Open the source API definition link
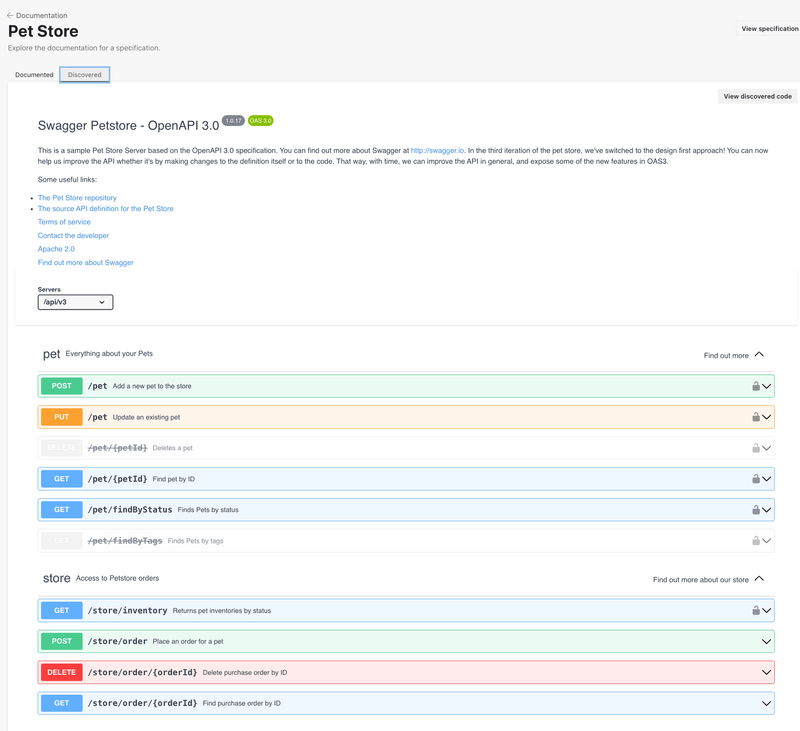800x731 pixels. click(106, 209)
